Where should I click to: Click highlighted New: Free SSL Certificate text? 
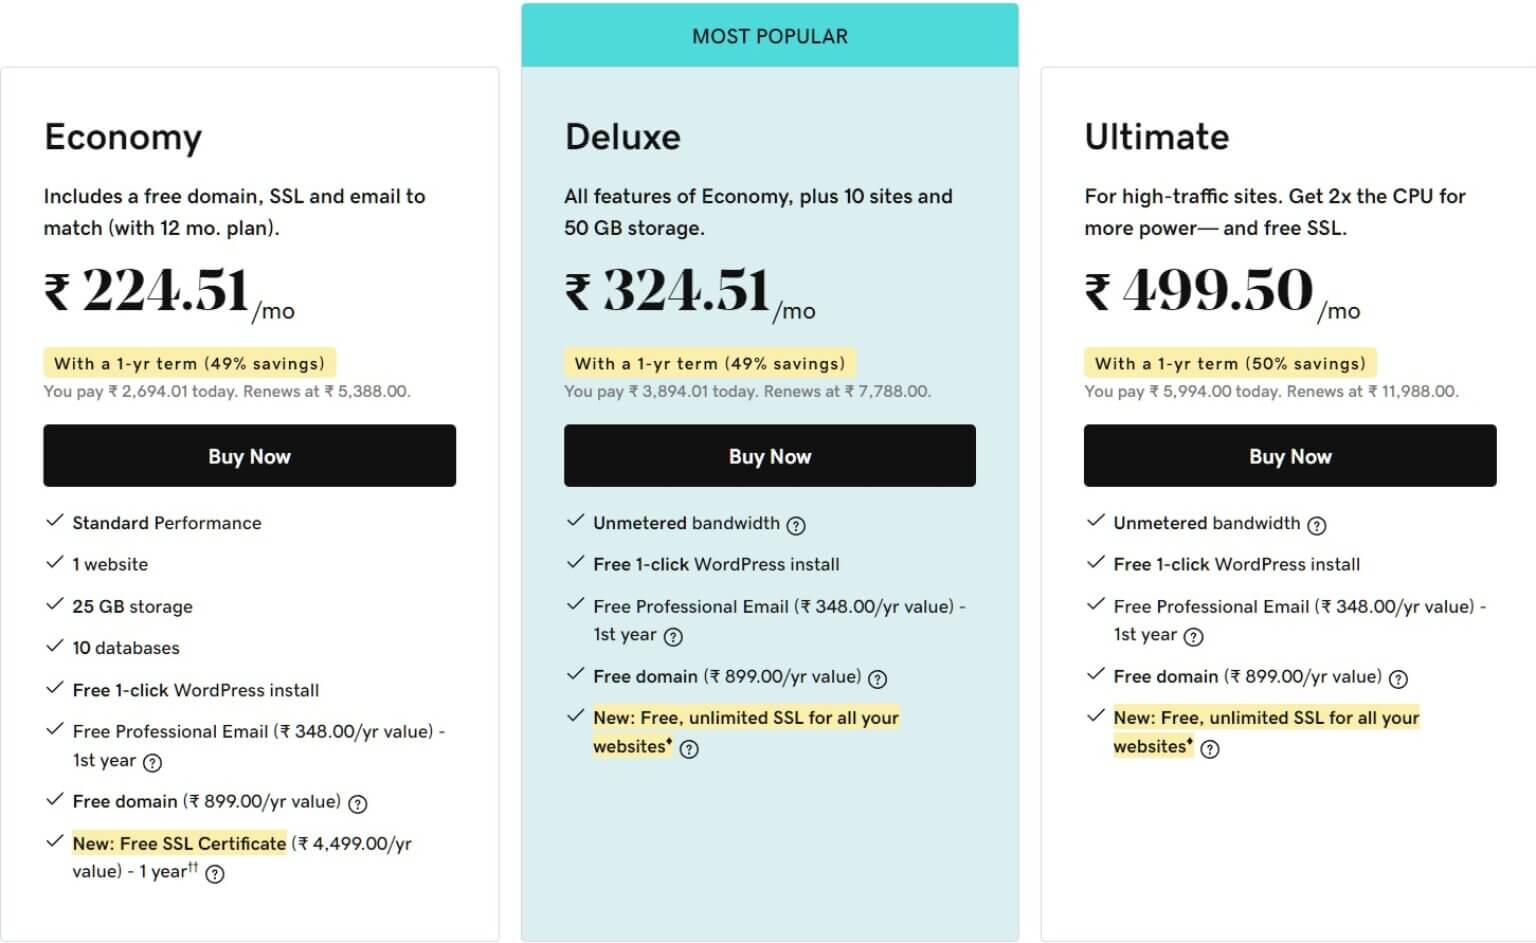179,843
